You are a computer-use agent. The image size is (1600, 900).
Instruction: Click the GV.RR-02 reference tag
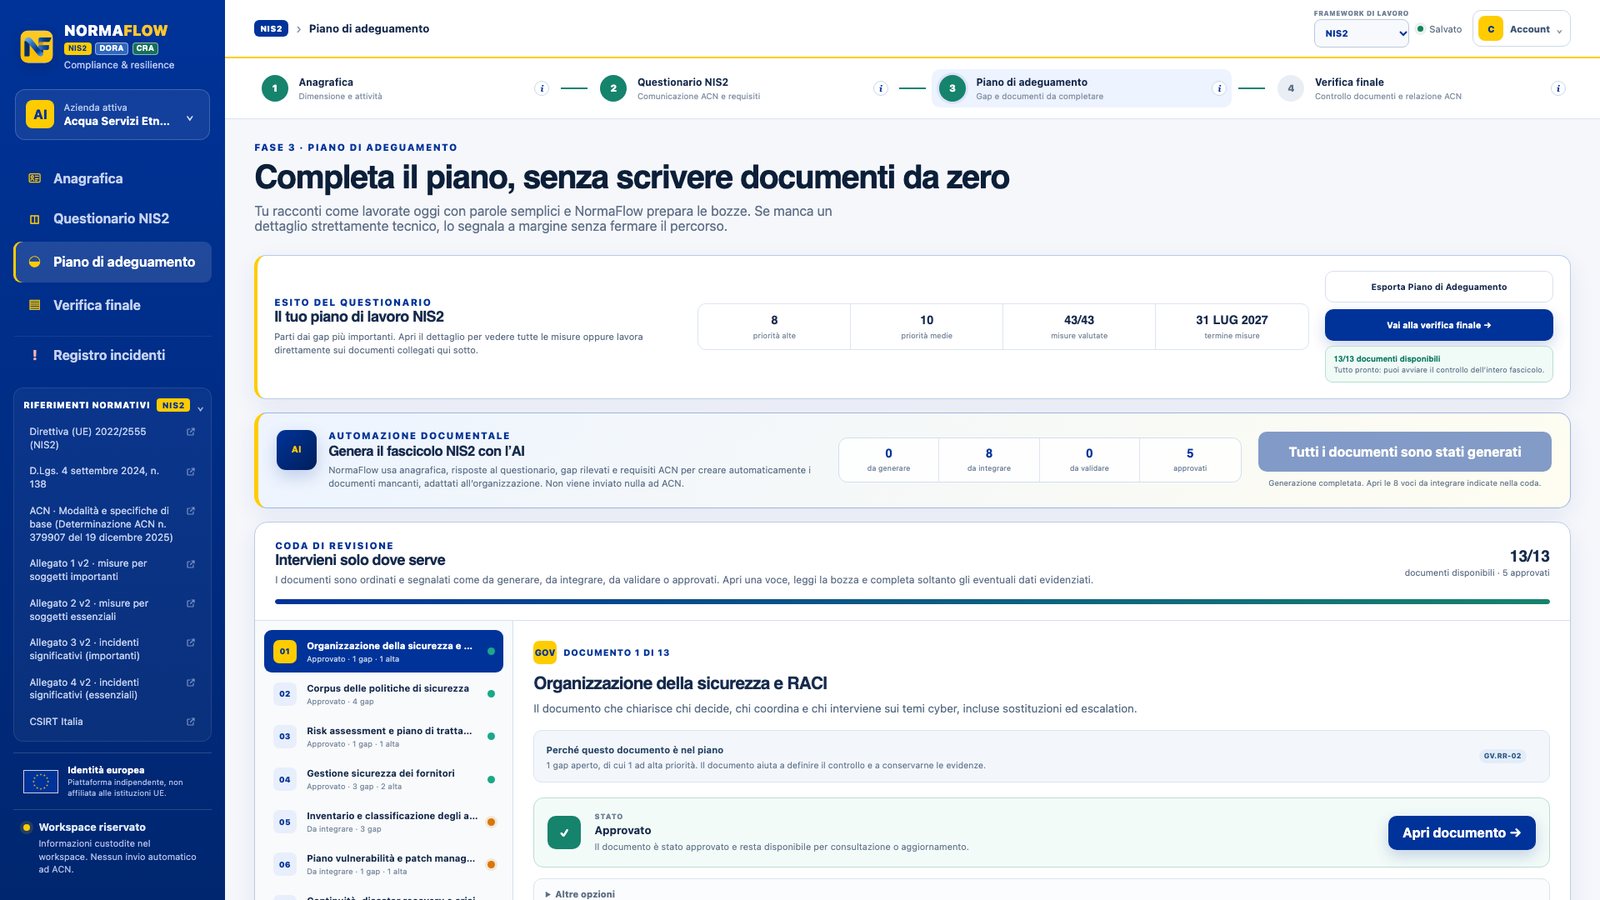pos(1502,756)
